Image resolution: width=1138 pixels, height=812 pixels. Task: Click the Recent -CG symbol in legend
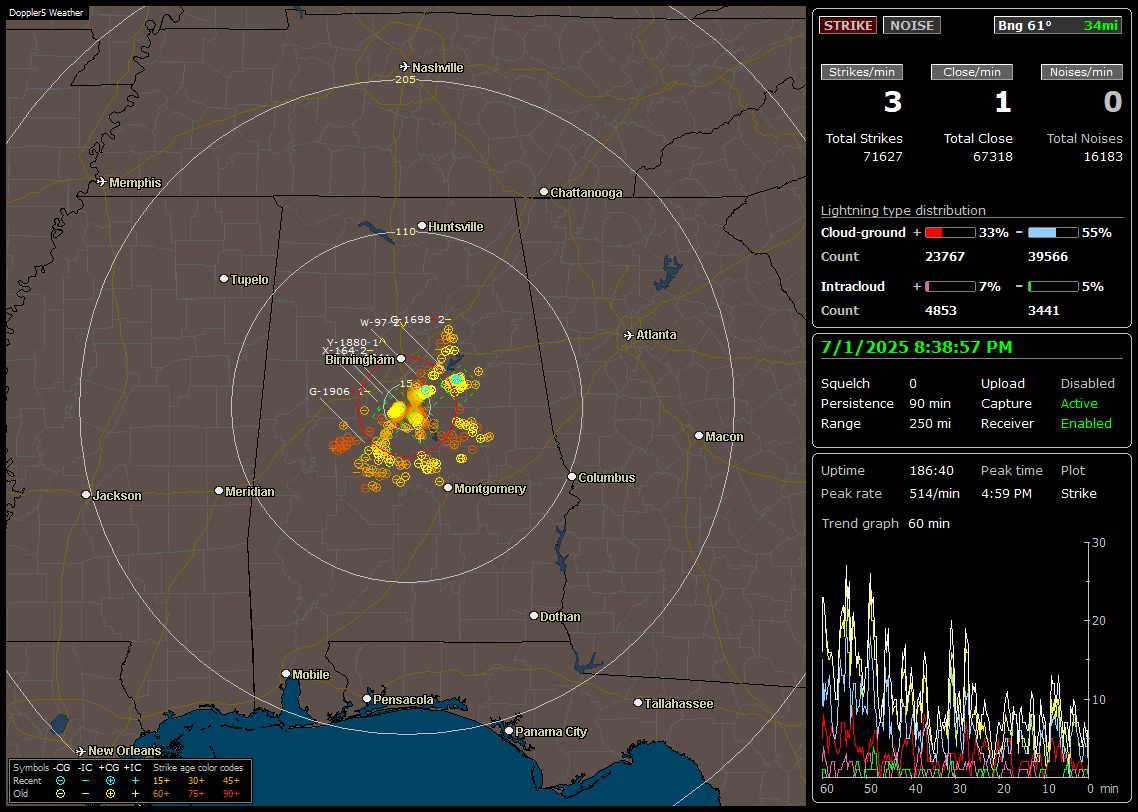(60, 781)
